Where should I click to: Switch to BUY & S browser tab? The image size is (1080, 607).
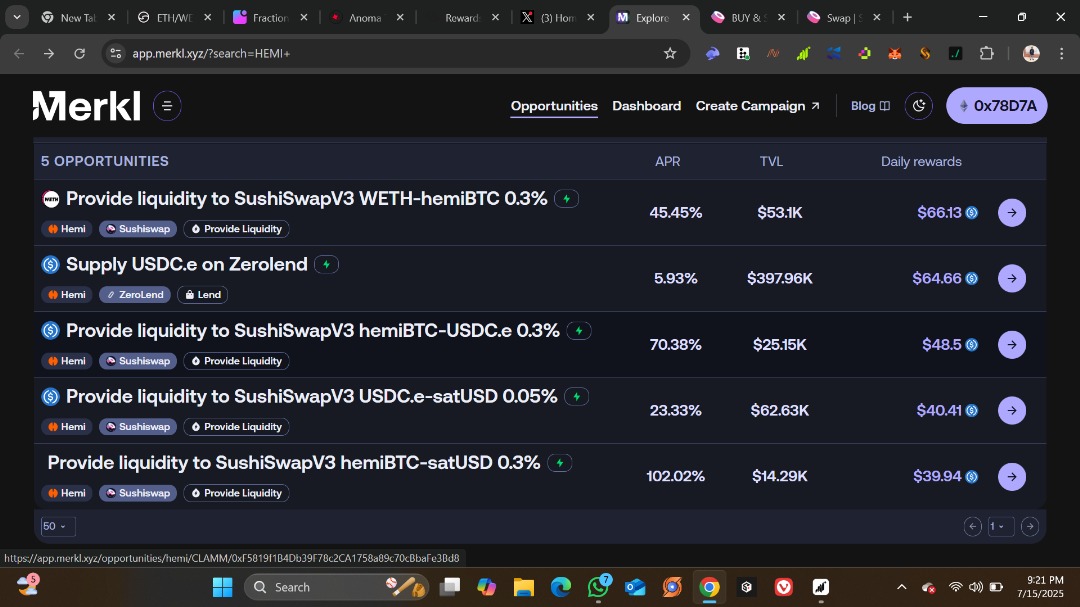[x=749, y=18]
